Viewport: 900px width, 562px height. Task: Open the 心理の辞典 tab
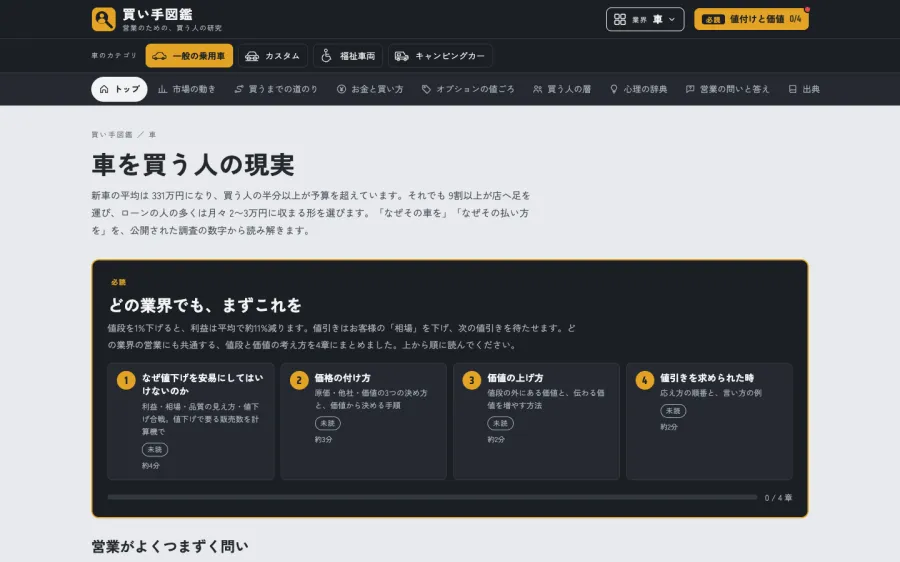(x=638, y=89)
